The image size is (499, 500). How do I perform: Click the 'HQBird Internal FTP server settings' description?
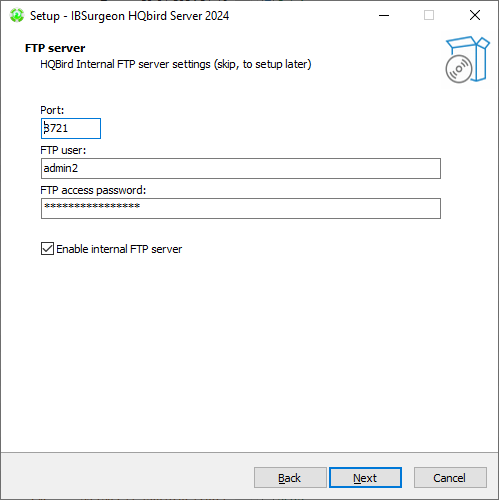tap(176, 64)
